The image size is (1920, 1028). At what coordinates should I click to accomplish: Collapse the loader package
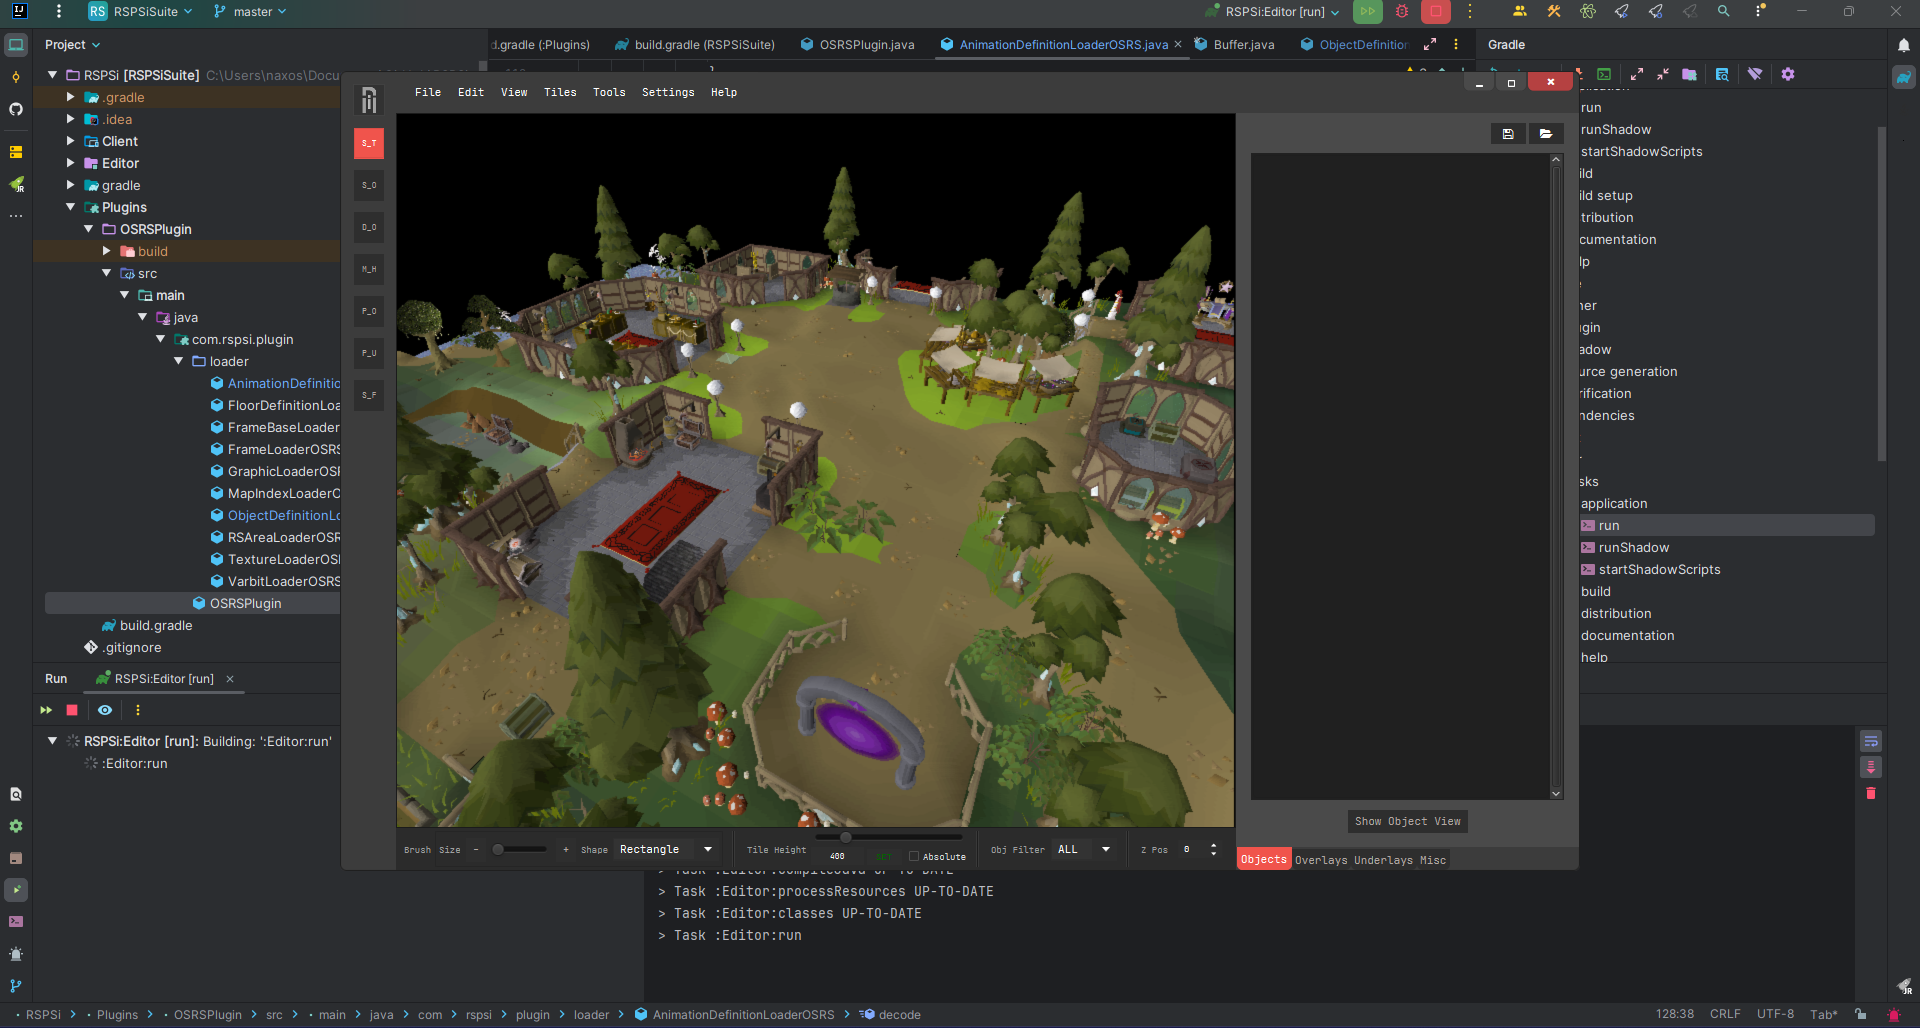pos(179,361)
